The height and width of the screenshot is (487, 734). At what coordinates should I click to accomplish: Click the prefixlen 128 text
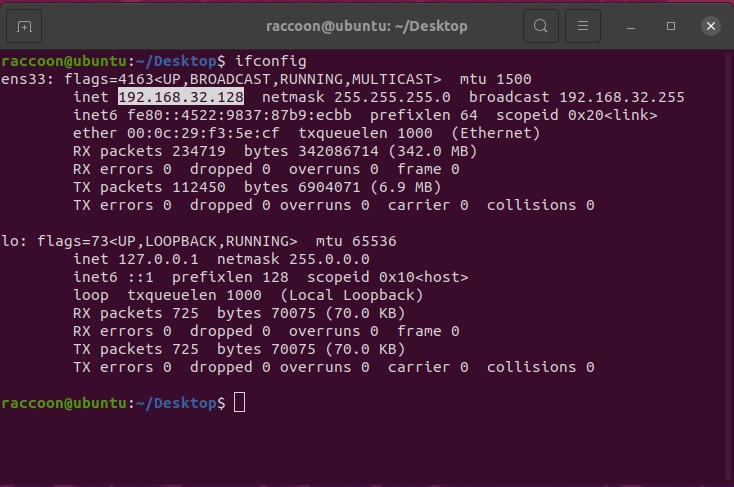click(230, 277)
